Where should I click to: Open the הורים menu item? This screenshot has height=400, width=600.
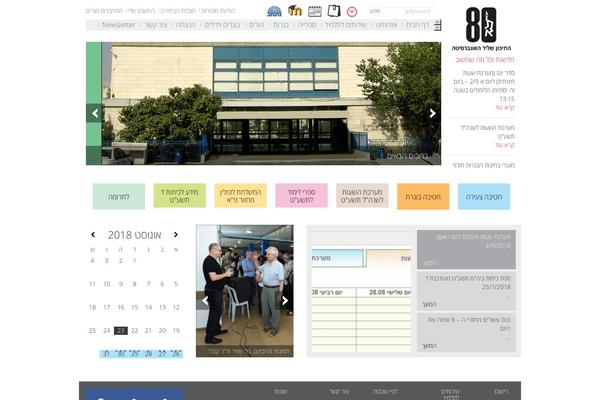pyautogui.click(x=256, y=25)
